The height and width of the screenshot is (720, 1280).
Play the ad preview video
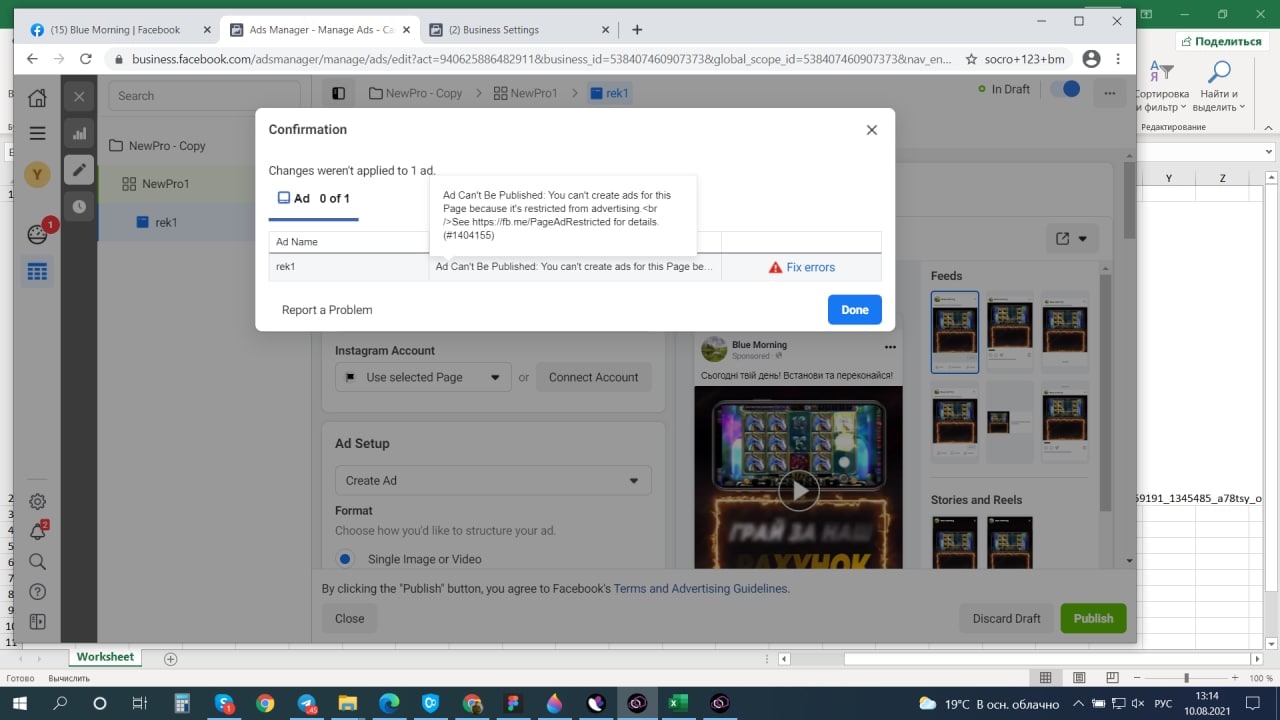point(798,490)
